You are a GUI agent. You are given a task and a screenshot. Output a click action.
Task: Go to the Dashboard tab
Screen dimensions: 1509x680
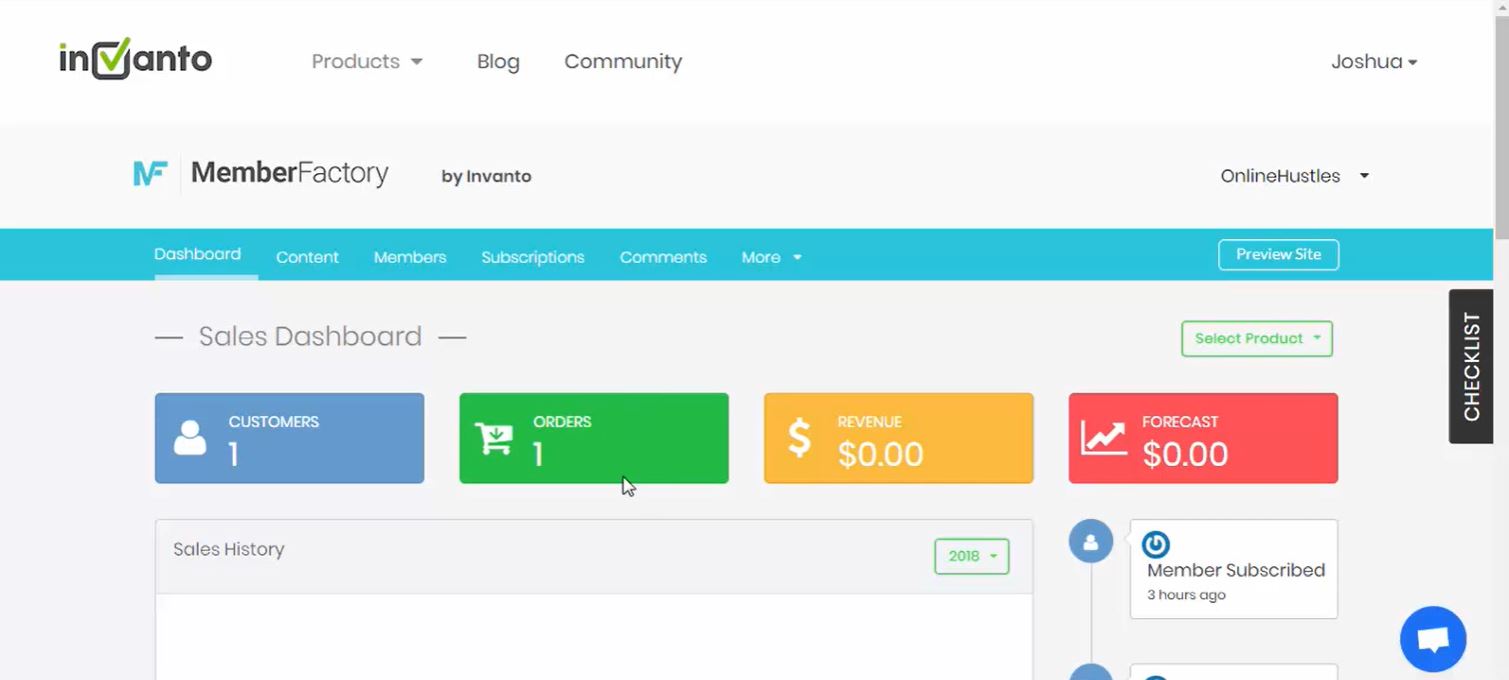tap(197, 254)
